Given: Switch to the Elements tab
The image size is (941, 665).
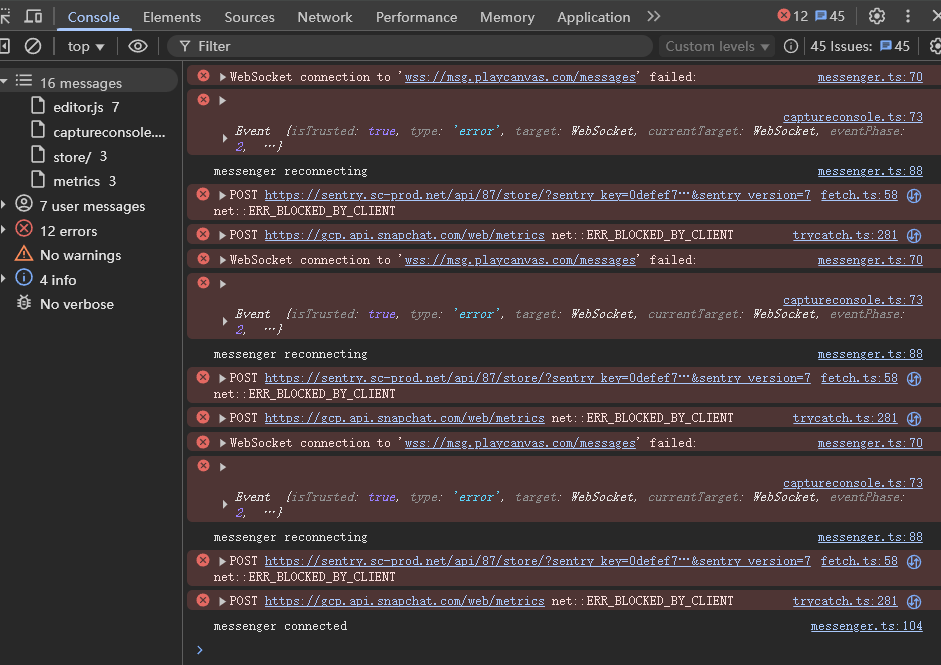Looking at the screenshot, I should [172, 17].
